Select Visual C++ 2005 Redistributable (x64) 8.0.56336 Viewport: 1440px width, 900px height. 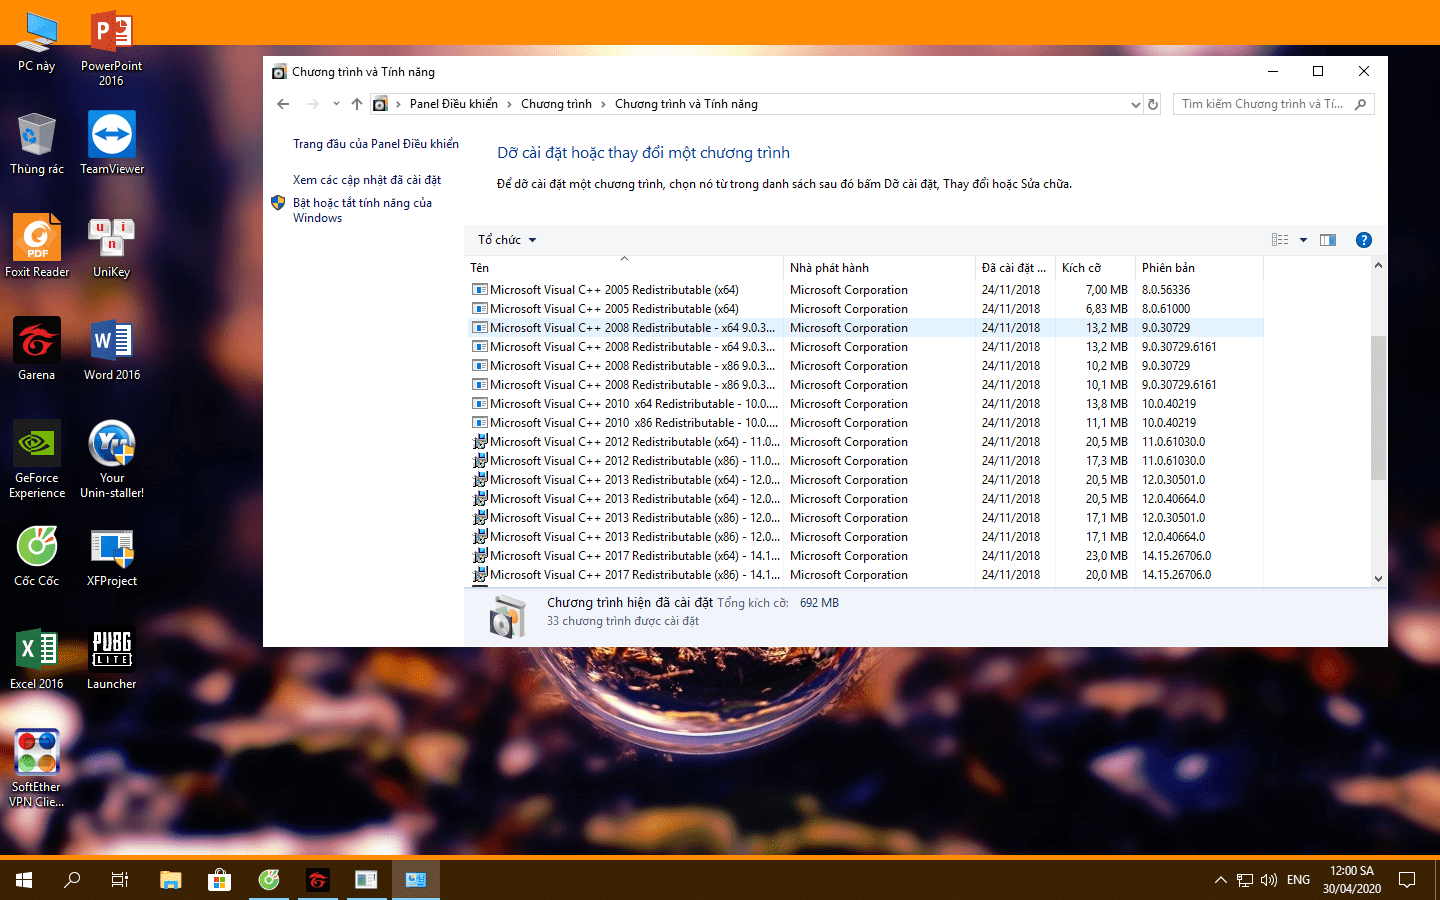(866, 290)
